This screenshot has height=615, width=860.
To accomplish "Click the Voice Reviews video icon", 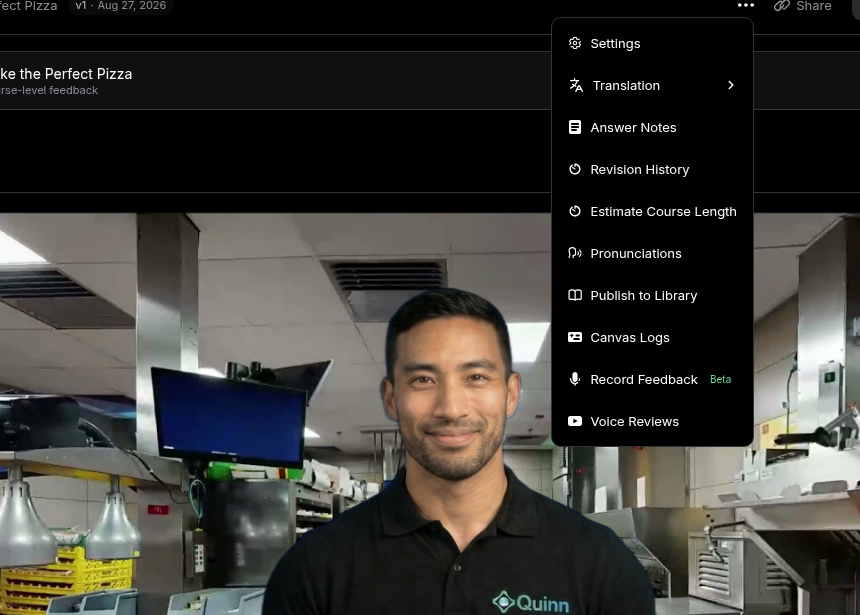I will pyautogui.click(x=575, y=421).
